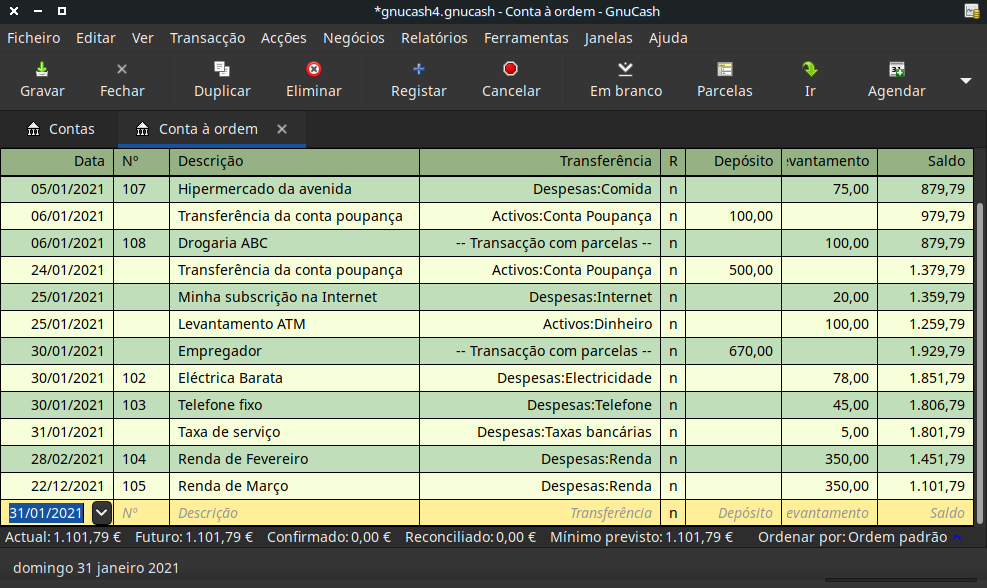Toggle reconcile flag for Hipermercado da avenida
The width and height of the screenshot is (987, 588).
[x=672, y=189]
